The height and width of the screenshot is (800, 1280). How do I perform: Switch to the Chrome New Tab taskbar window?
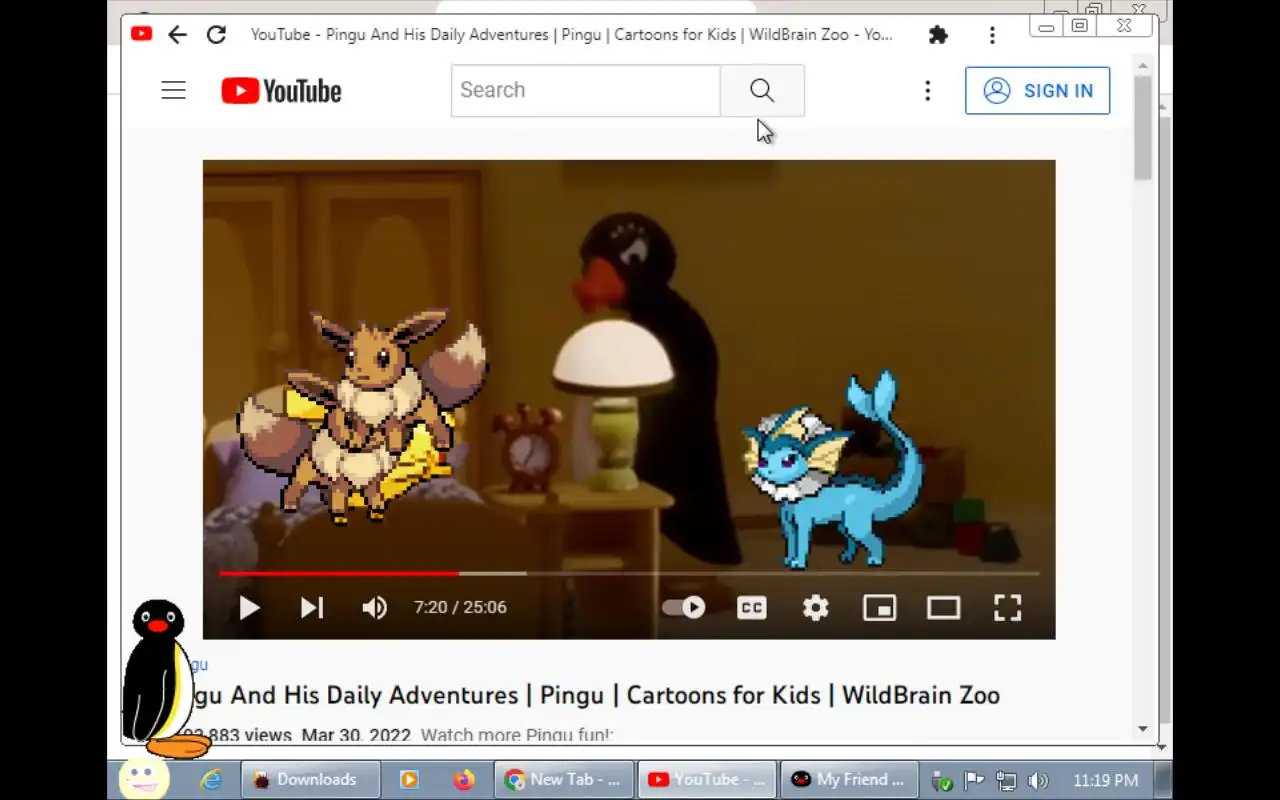coord(564,780)
